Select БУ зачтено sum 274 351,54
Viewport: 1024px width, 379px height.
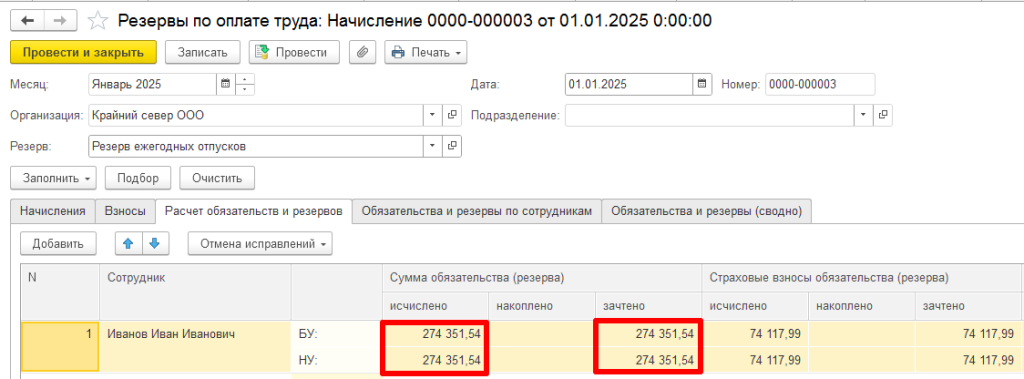pyautogui.click(x=648, y=334)
